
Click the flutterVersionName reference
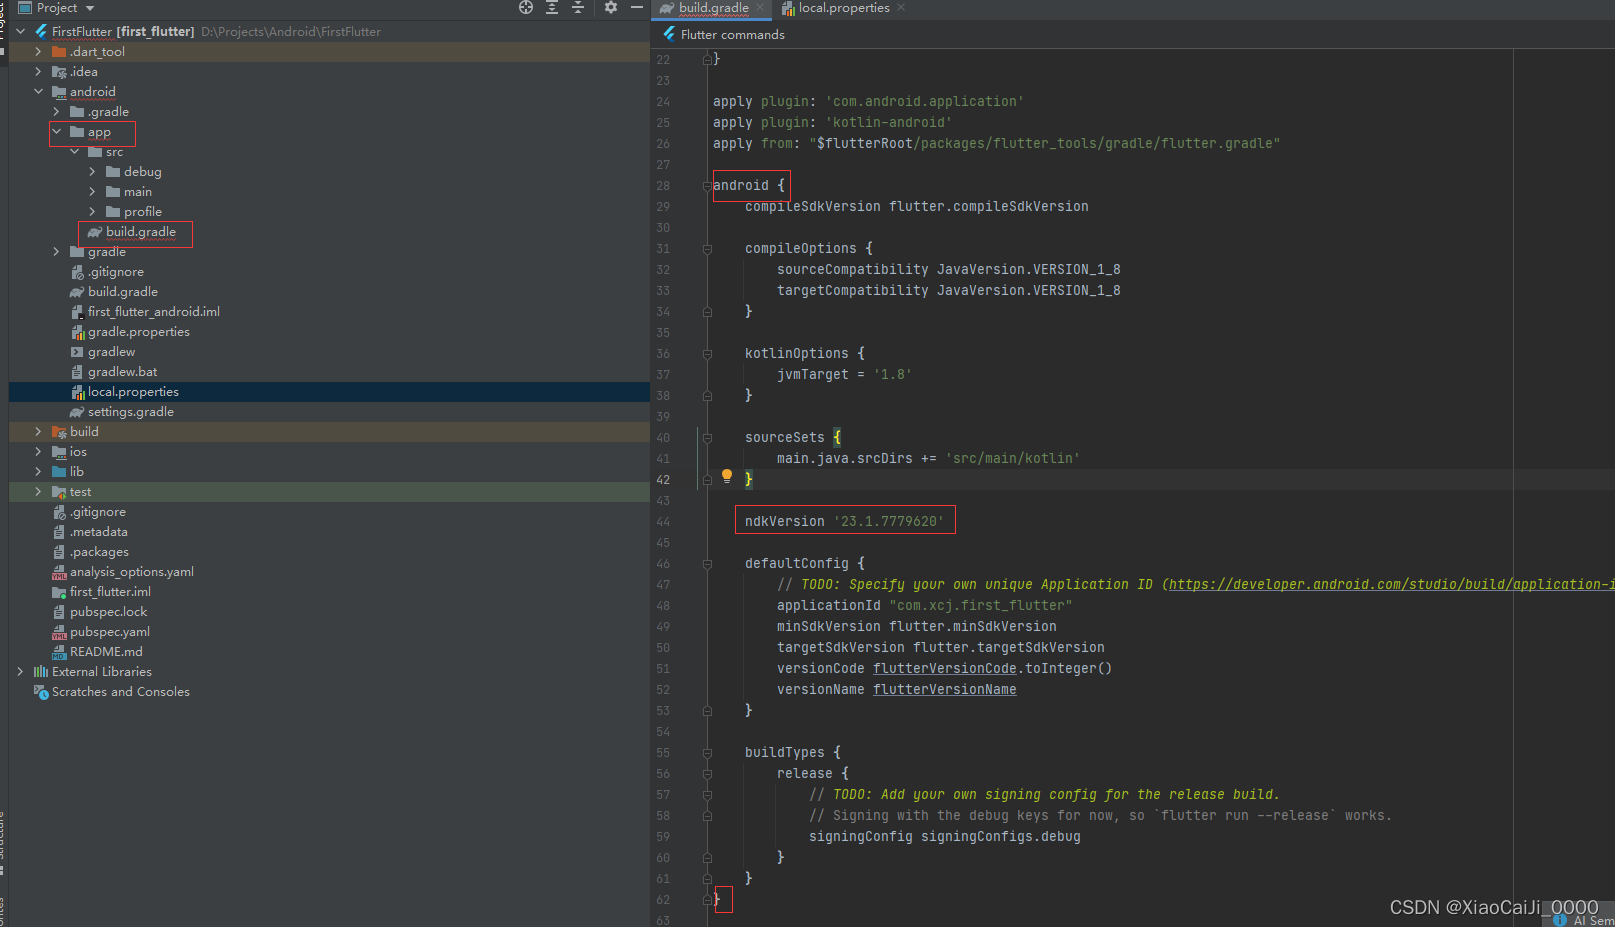tap(944, 689)
